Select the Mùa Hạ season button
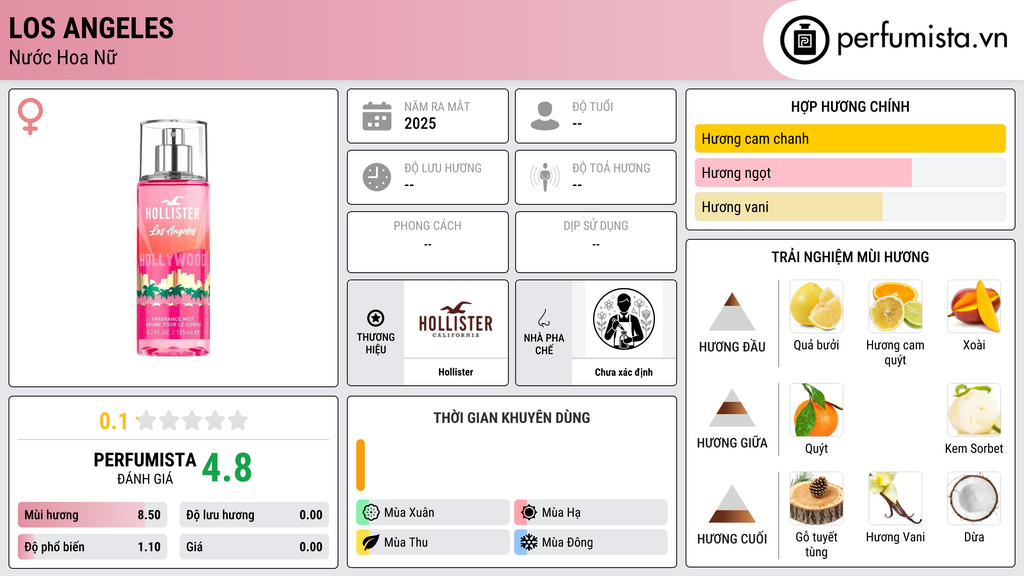 (591, 513)
